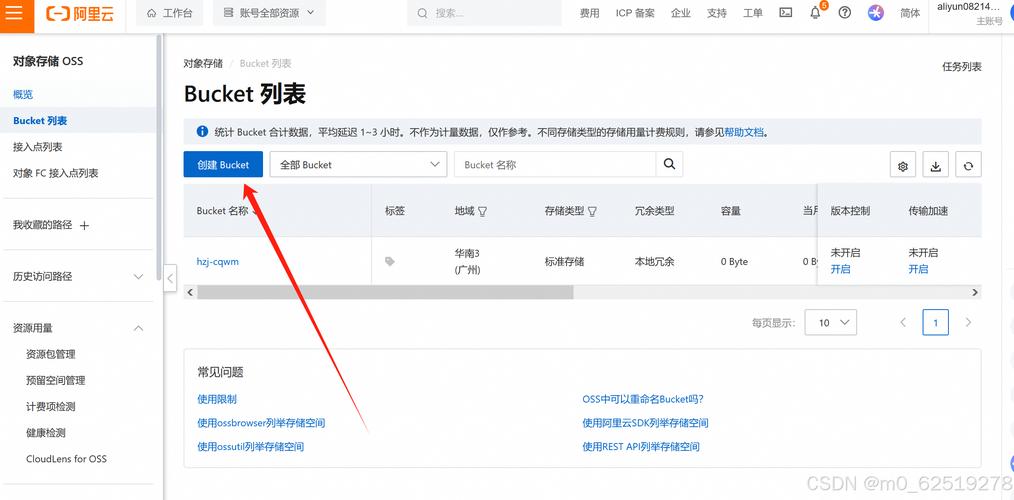1014x500 pixels.
Task: Refresh the Bucket list
Action: click(968, 166)
